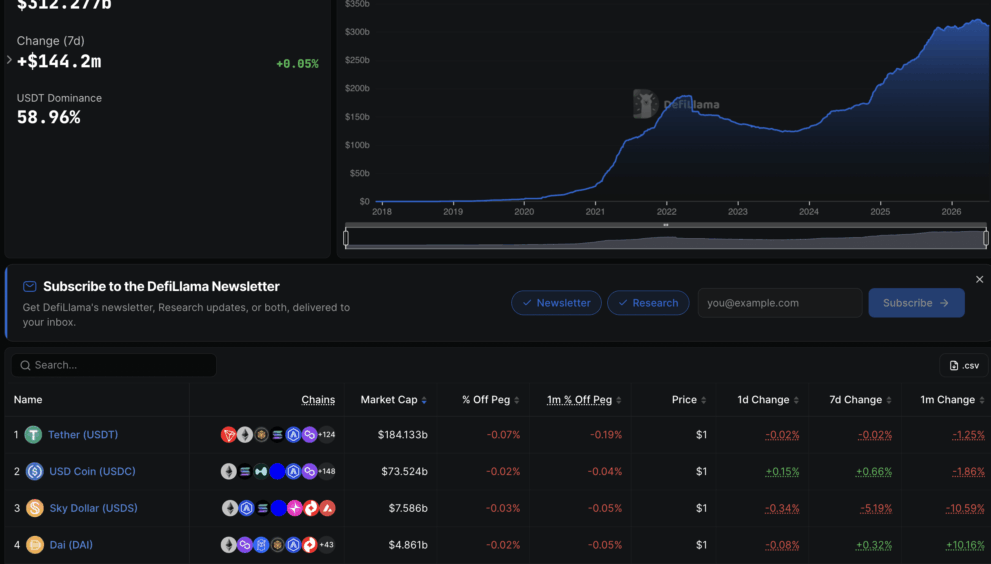The image size is (991, 564).
Task: Open the Tether (USDT) link
Action: pyautogui.click(x=83, y=435)
